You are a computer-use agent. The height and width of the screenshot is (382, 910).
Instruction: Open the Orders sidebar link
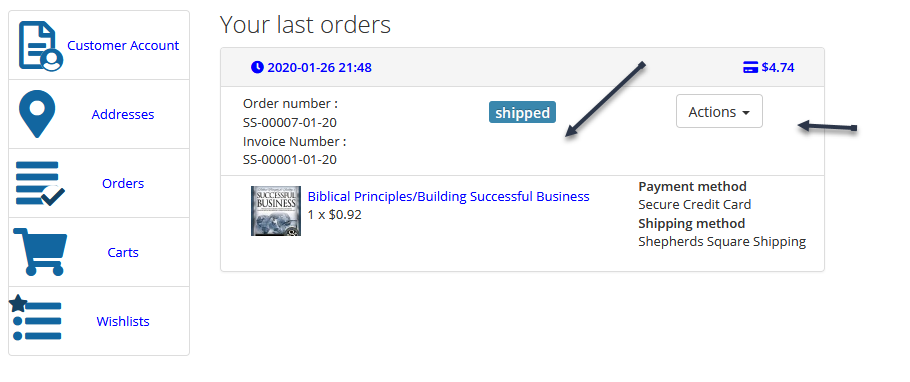123,183
